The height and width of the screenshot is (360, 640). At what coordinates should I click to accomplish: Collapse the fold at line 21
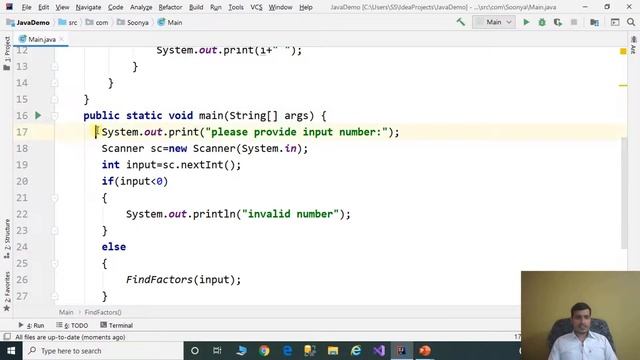point(55,198)
